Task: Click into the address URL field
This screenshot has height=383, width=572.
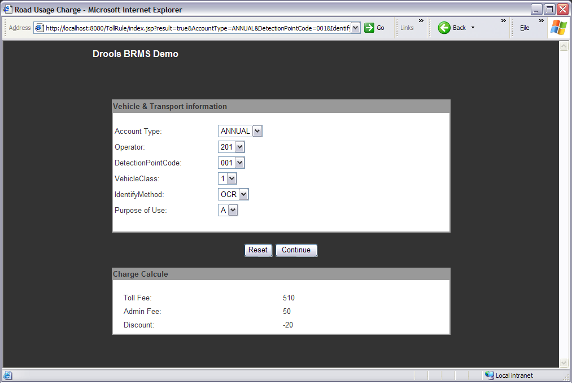Action: click(x=197, y=28)
